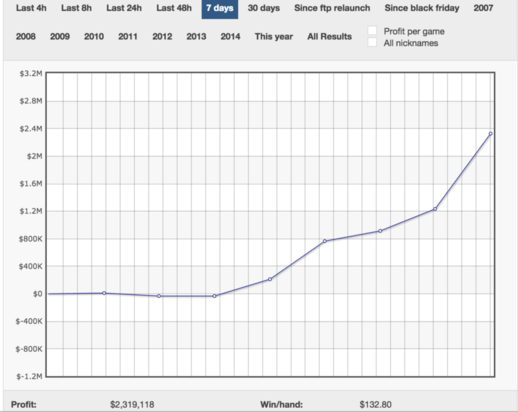Image resolution: width=518 pixels, height=412 pixels.
Task: Select the 7 days tab
Action: coord(220,8)
